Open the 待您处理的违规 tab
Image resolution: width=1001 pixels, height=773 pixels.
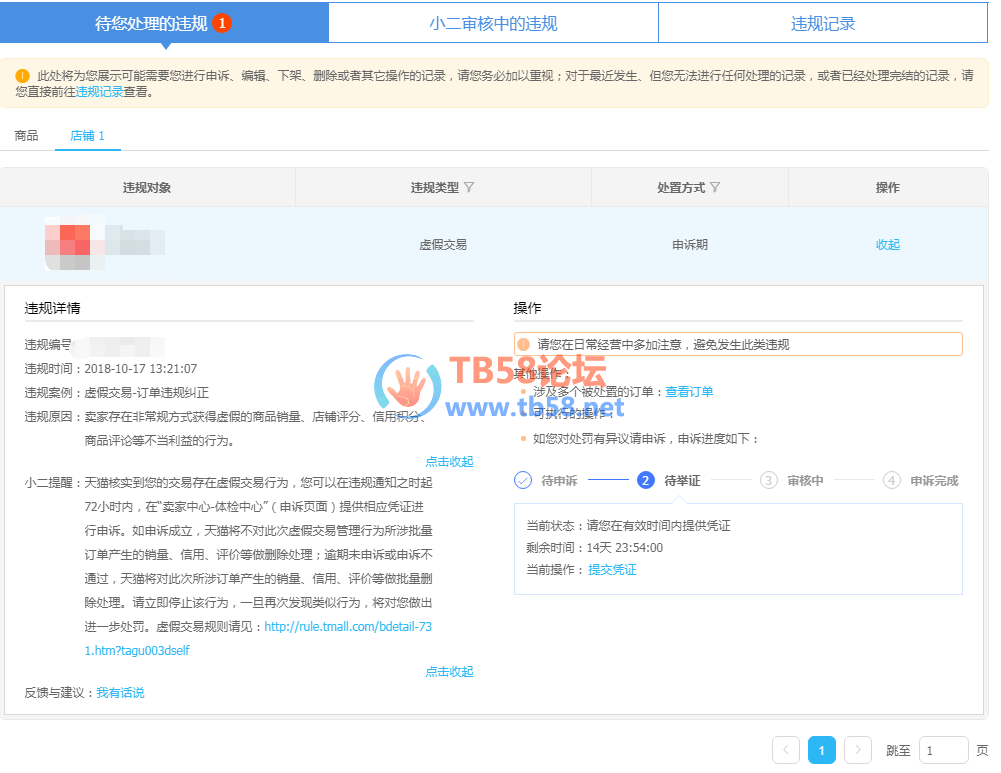(x=164, y=23)
